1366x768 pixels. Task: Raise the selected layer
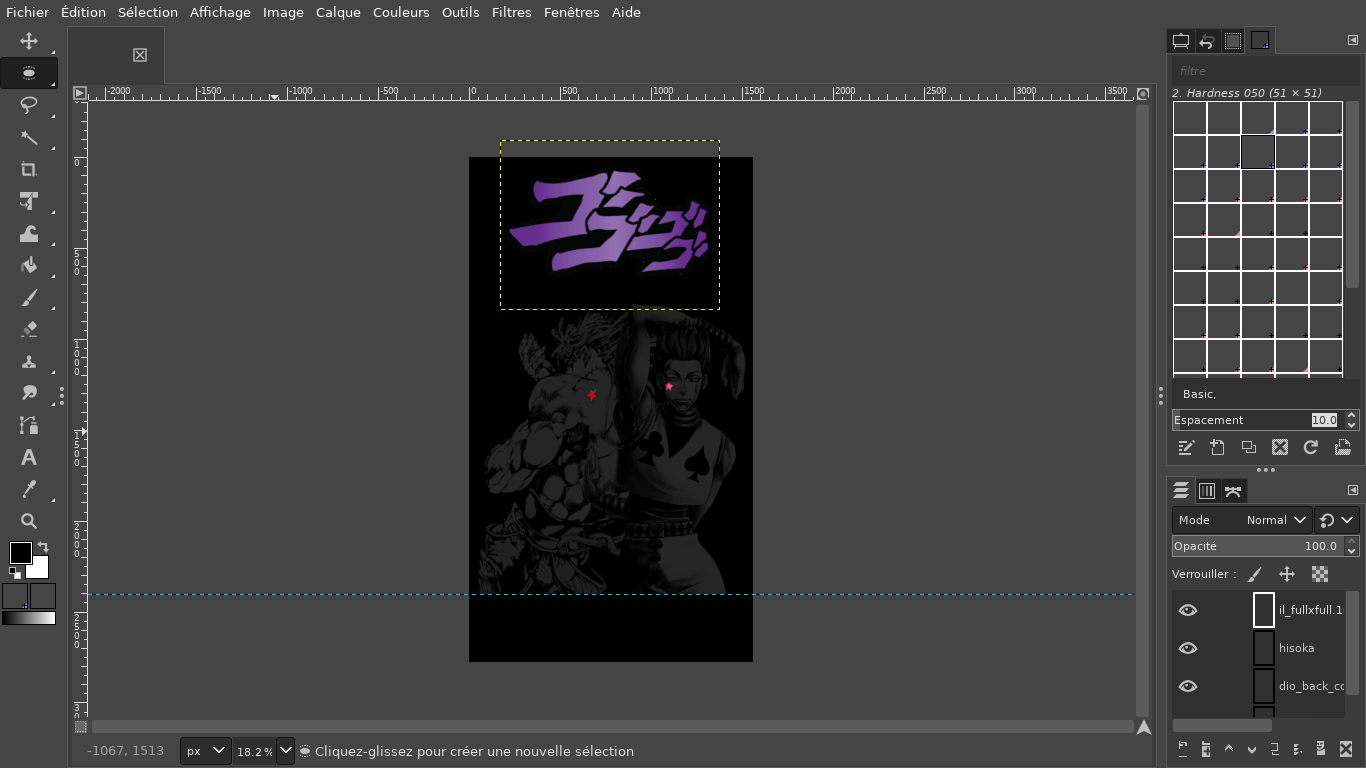[x=1229, y=748]
